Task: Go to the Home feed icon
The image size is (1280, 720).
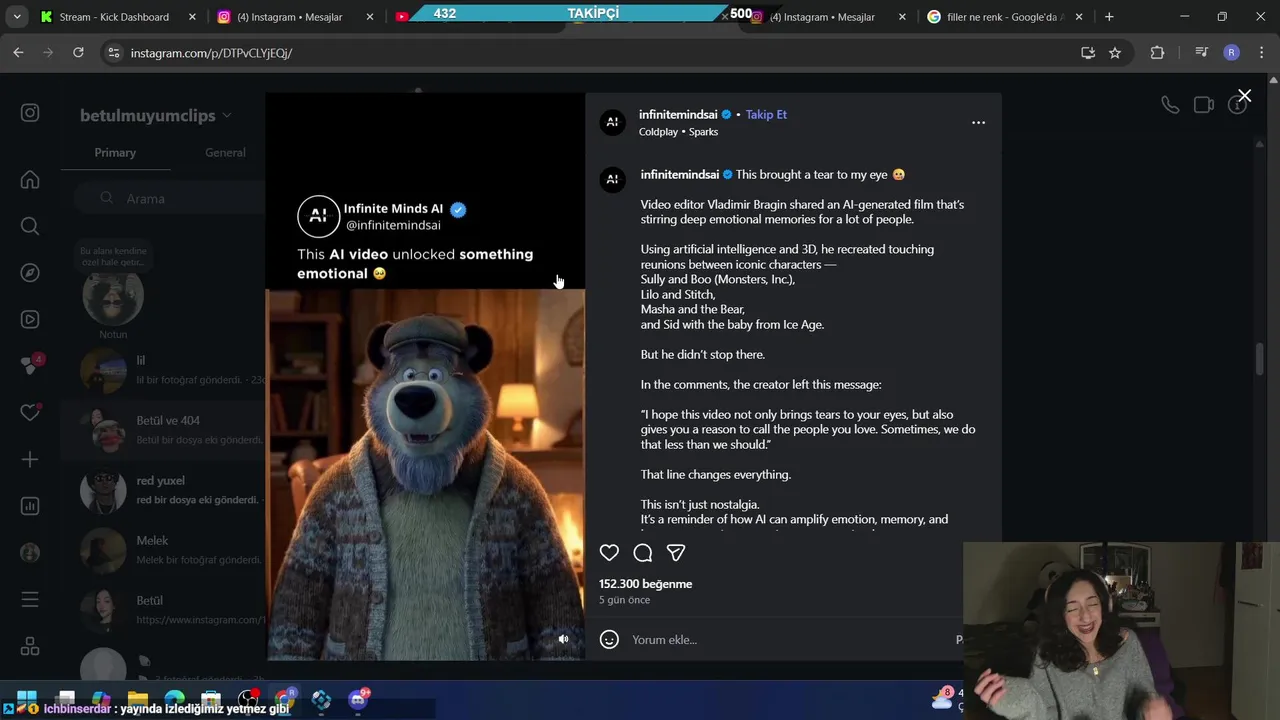Action: click(x=30, y=180)
